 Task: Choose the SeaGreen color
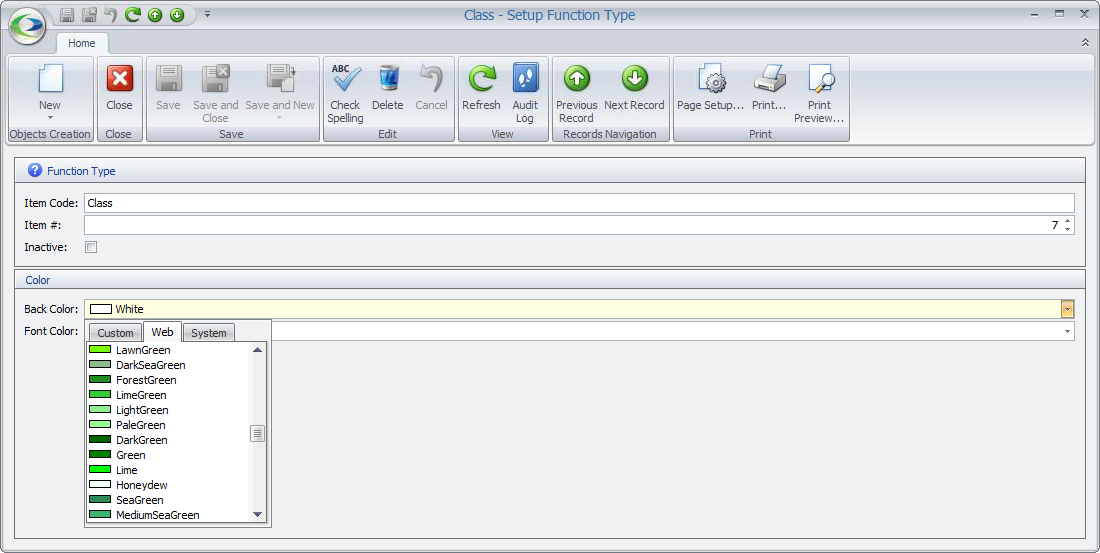(168, 500)
